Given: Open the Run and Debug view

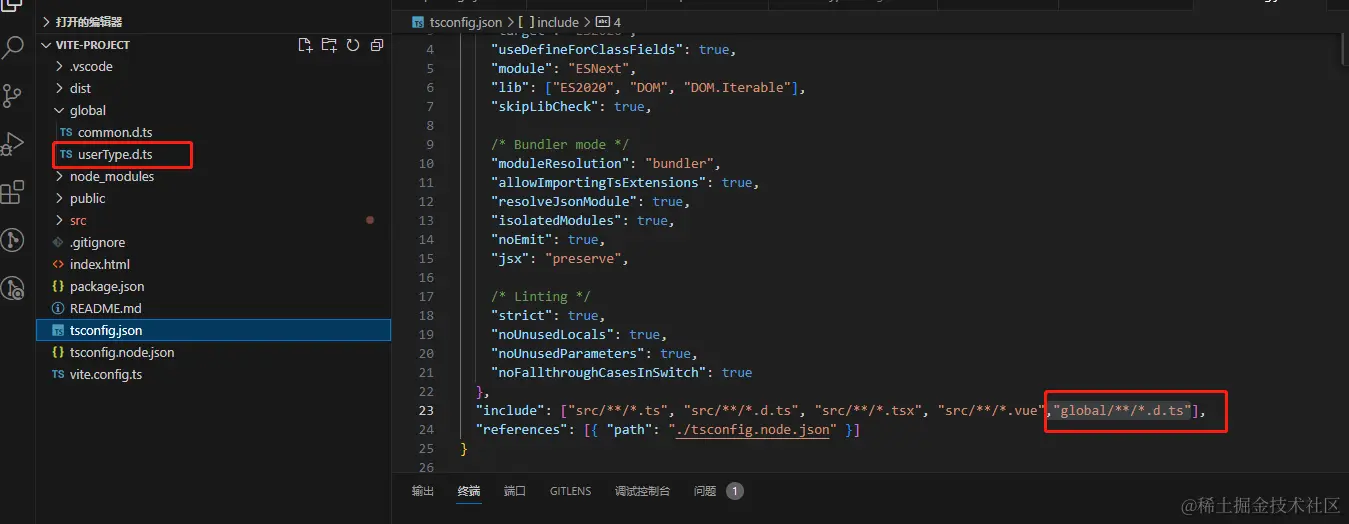Looking at the screenshot, I should [13, 144].
